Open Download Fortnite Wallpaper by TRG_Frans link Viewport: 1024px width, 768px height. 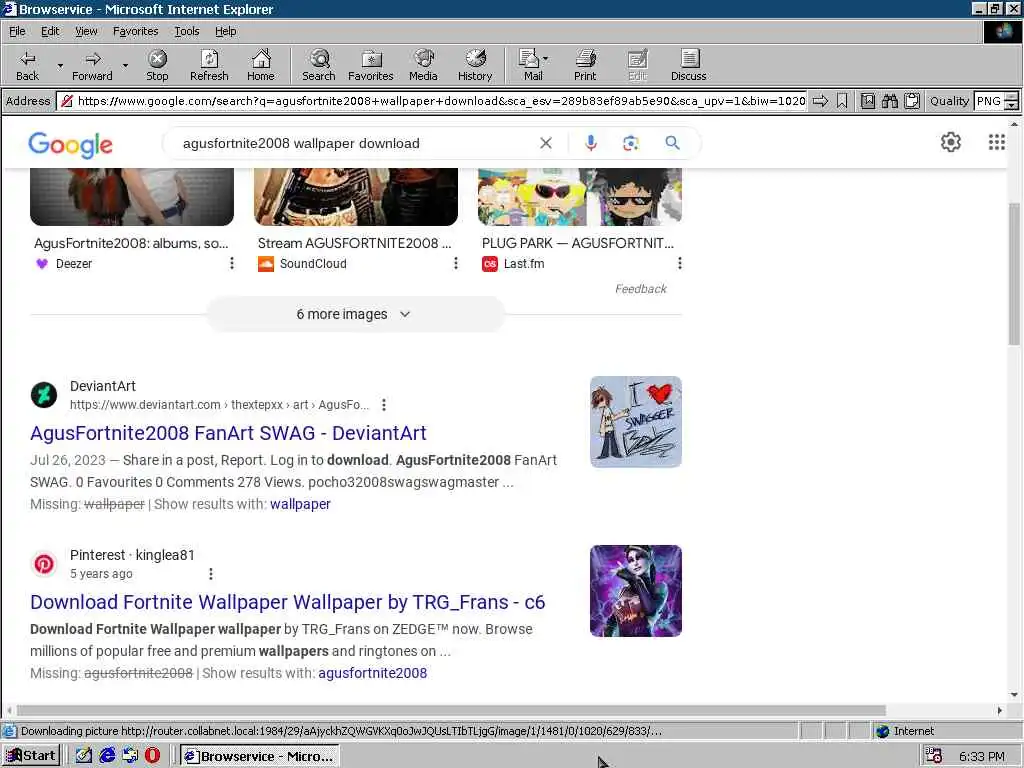click(287, 602)
